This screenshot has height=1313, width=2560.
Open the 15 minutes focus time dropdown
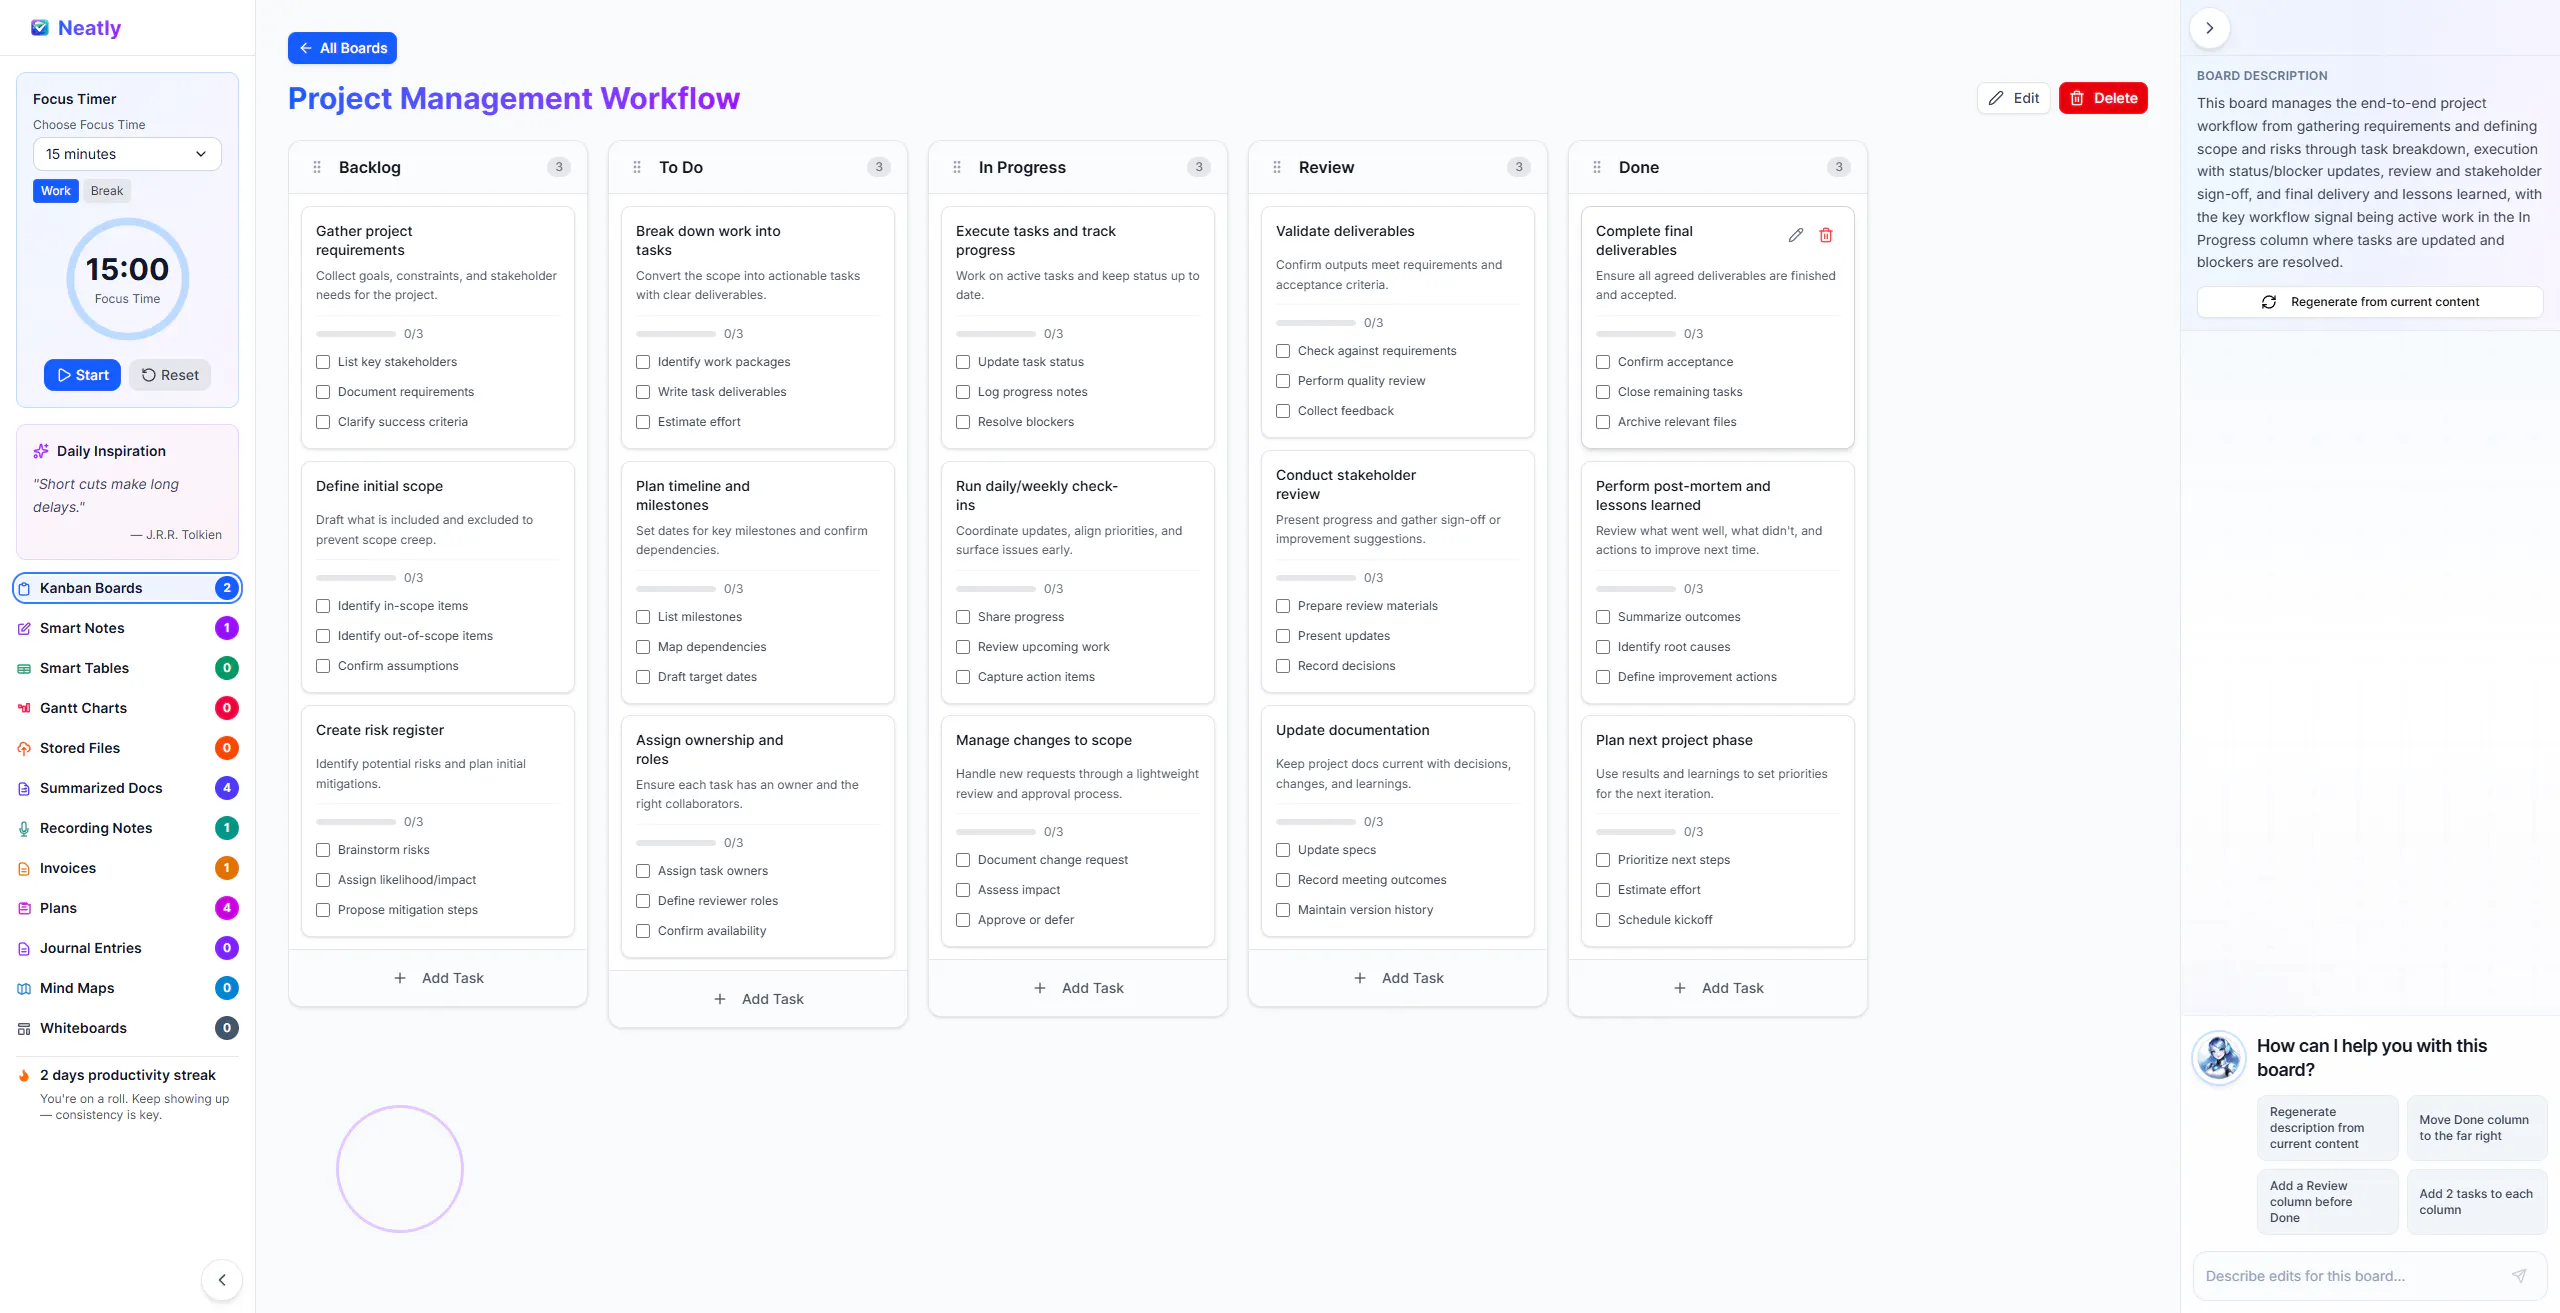coord(127,154)
